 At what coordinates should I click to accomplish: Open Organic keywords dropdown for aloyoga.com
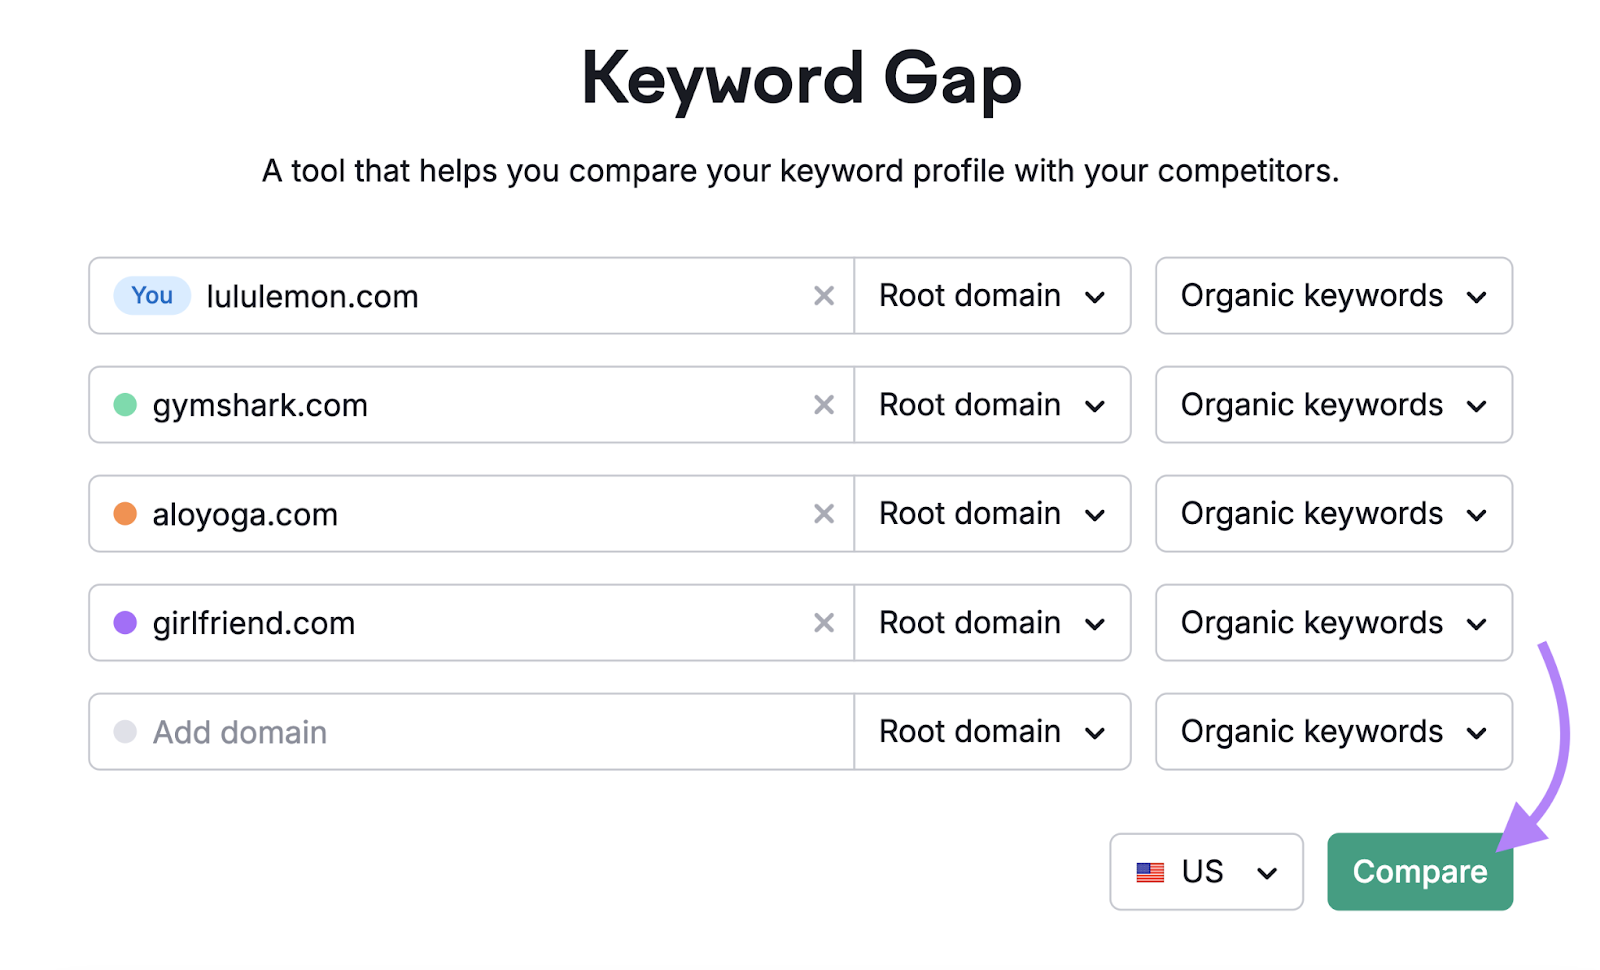[x=1333, y=514]
